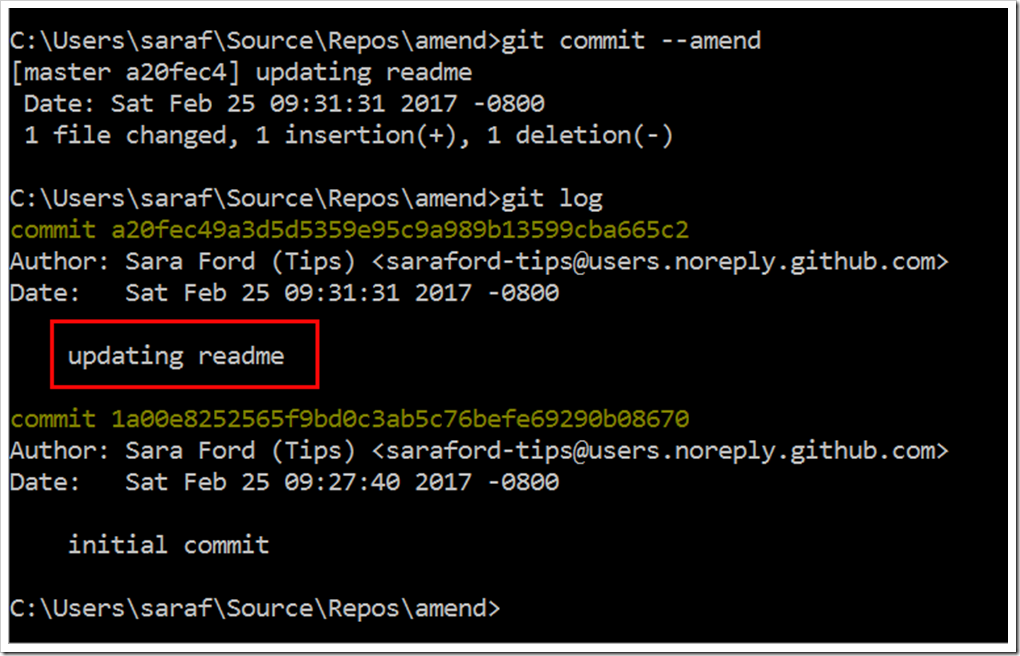Click the author email under the 1a00e825 commit
Screen dimensions: 1020x656
667,450
